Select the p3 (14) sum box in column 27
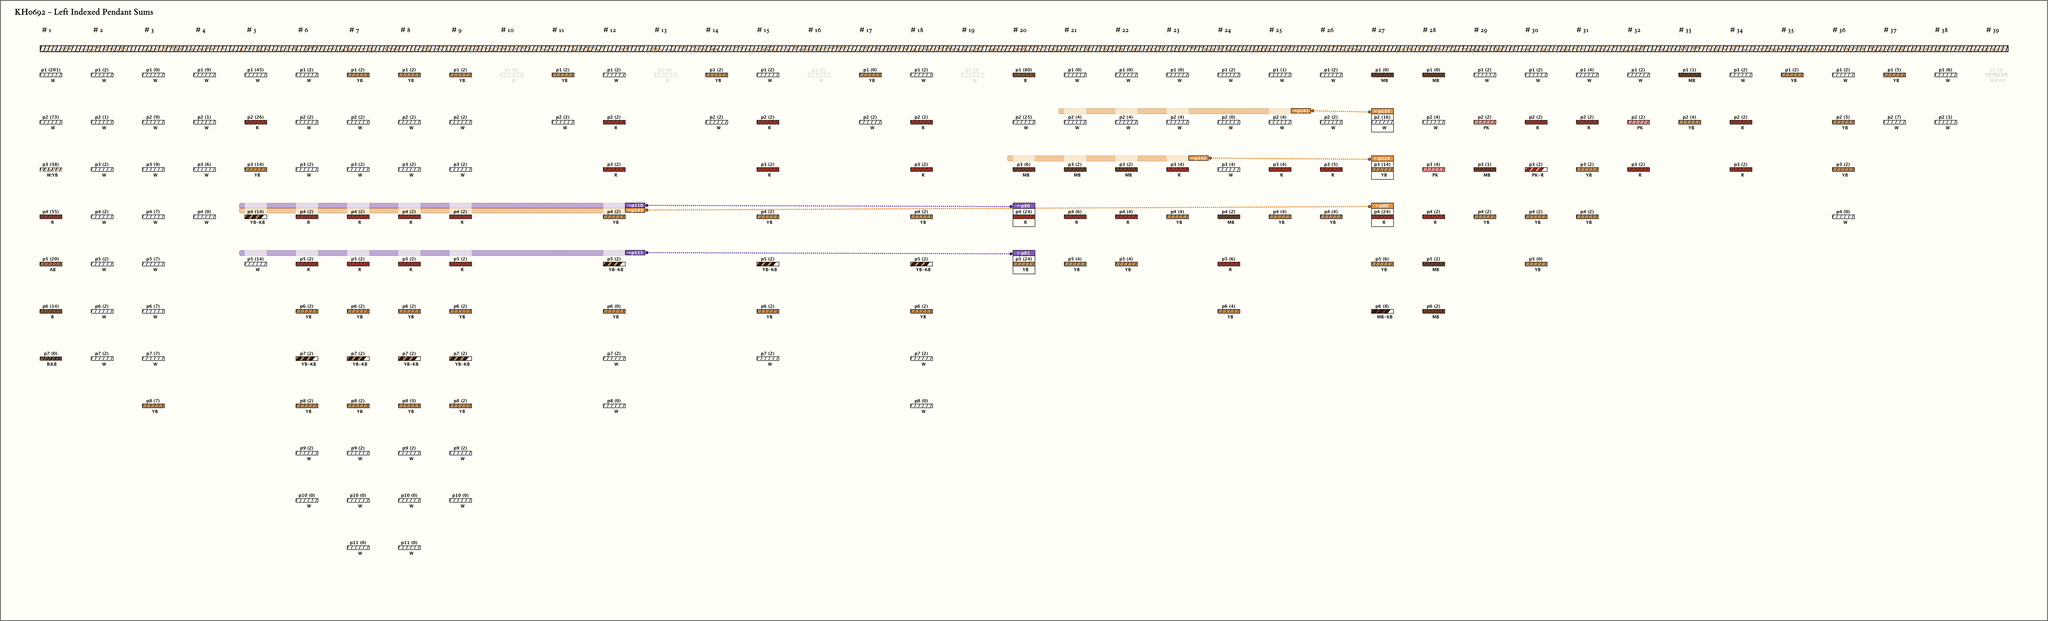Image resolution: width=2048 pixels, height=621 pixels. [1382, 169]
